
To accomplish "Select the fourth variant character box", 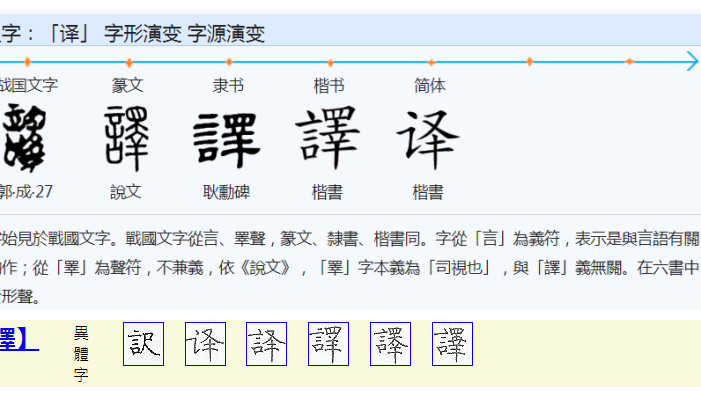I will (x=329, y=344).
